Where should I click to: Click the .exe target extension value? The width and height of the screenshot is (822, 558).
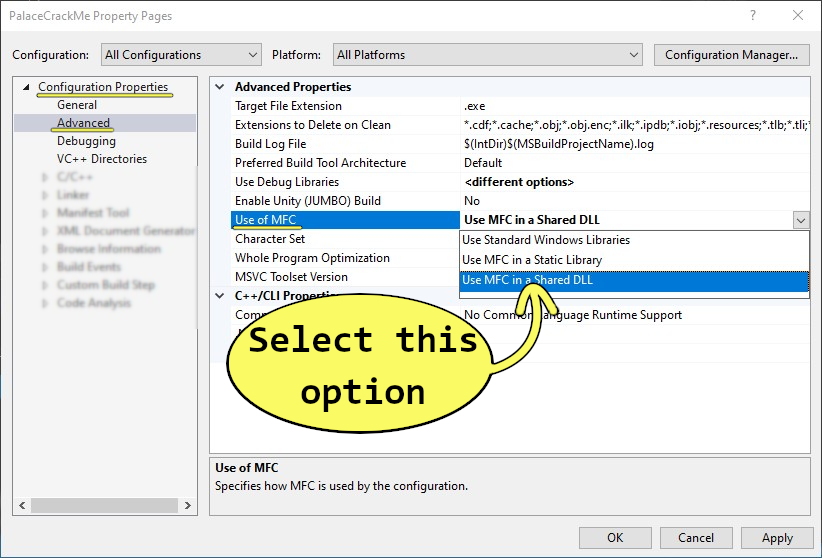coord(474,106)
